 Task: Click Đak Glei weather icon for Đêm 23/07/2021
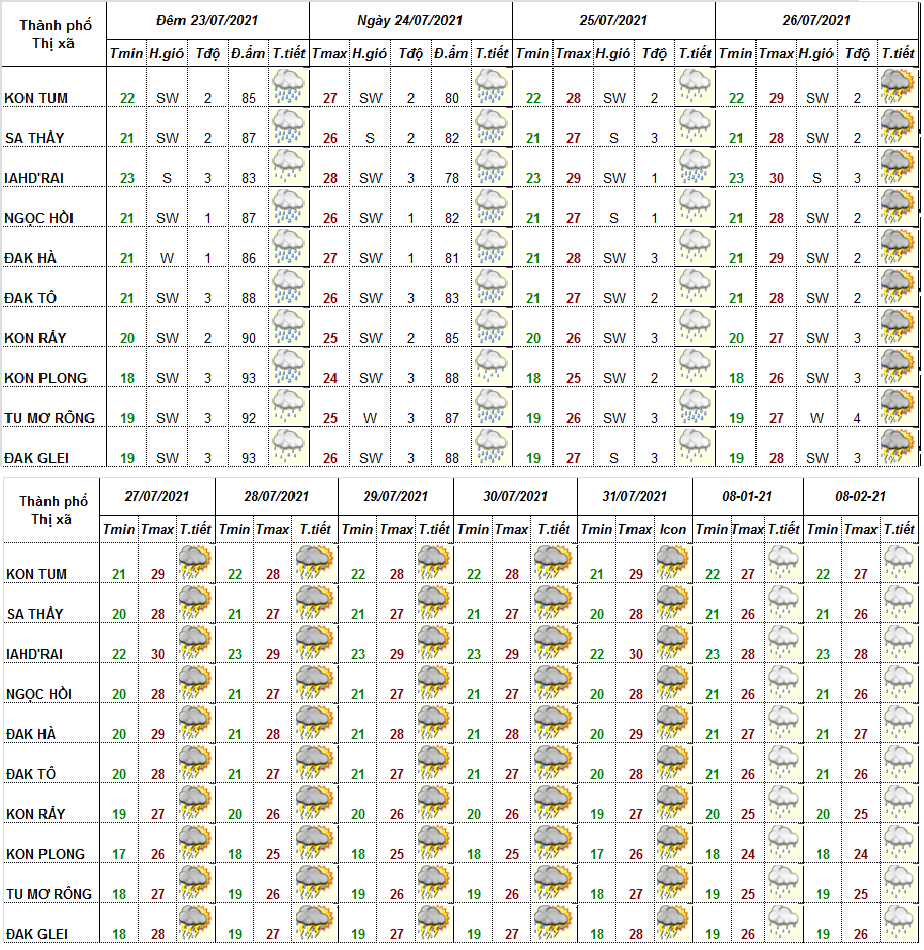coord(289,447)
